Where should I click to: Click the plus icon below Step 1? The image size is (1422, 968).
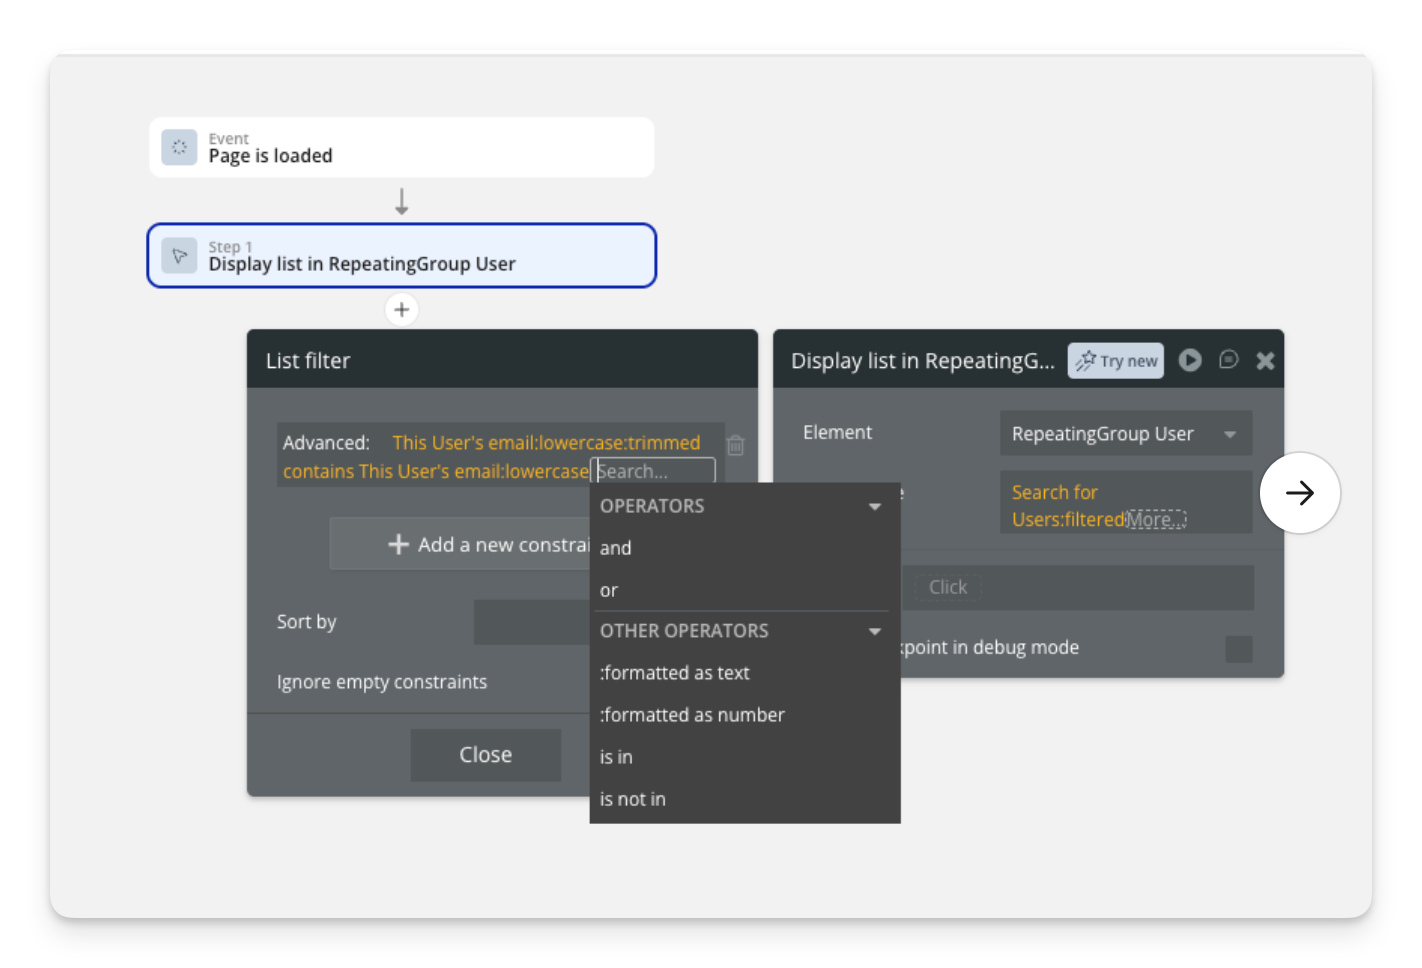401,310
